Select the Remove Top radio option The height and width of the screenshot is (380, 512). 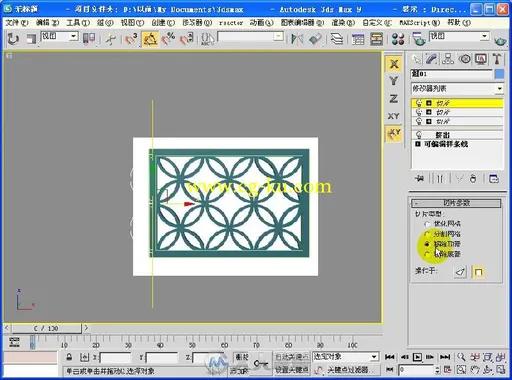click(427, 244)
